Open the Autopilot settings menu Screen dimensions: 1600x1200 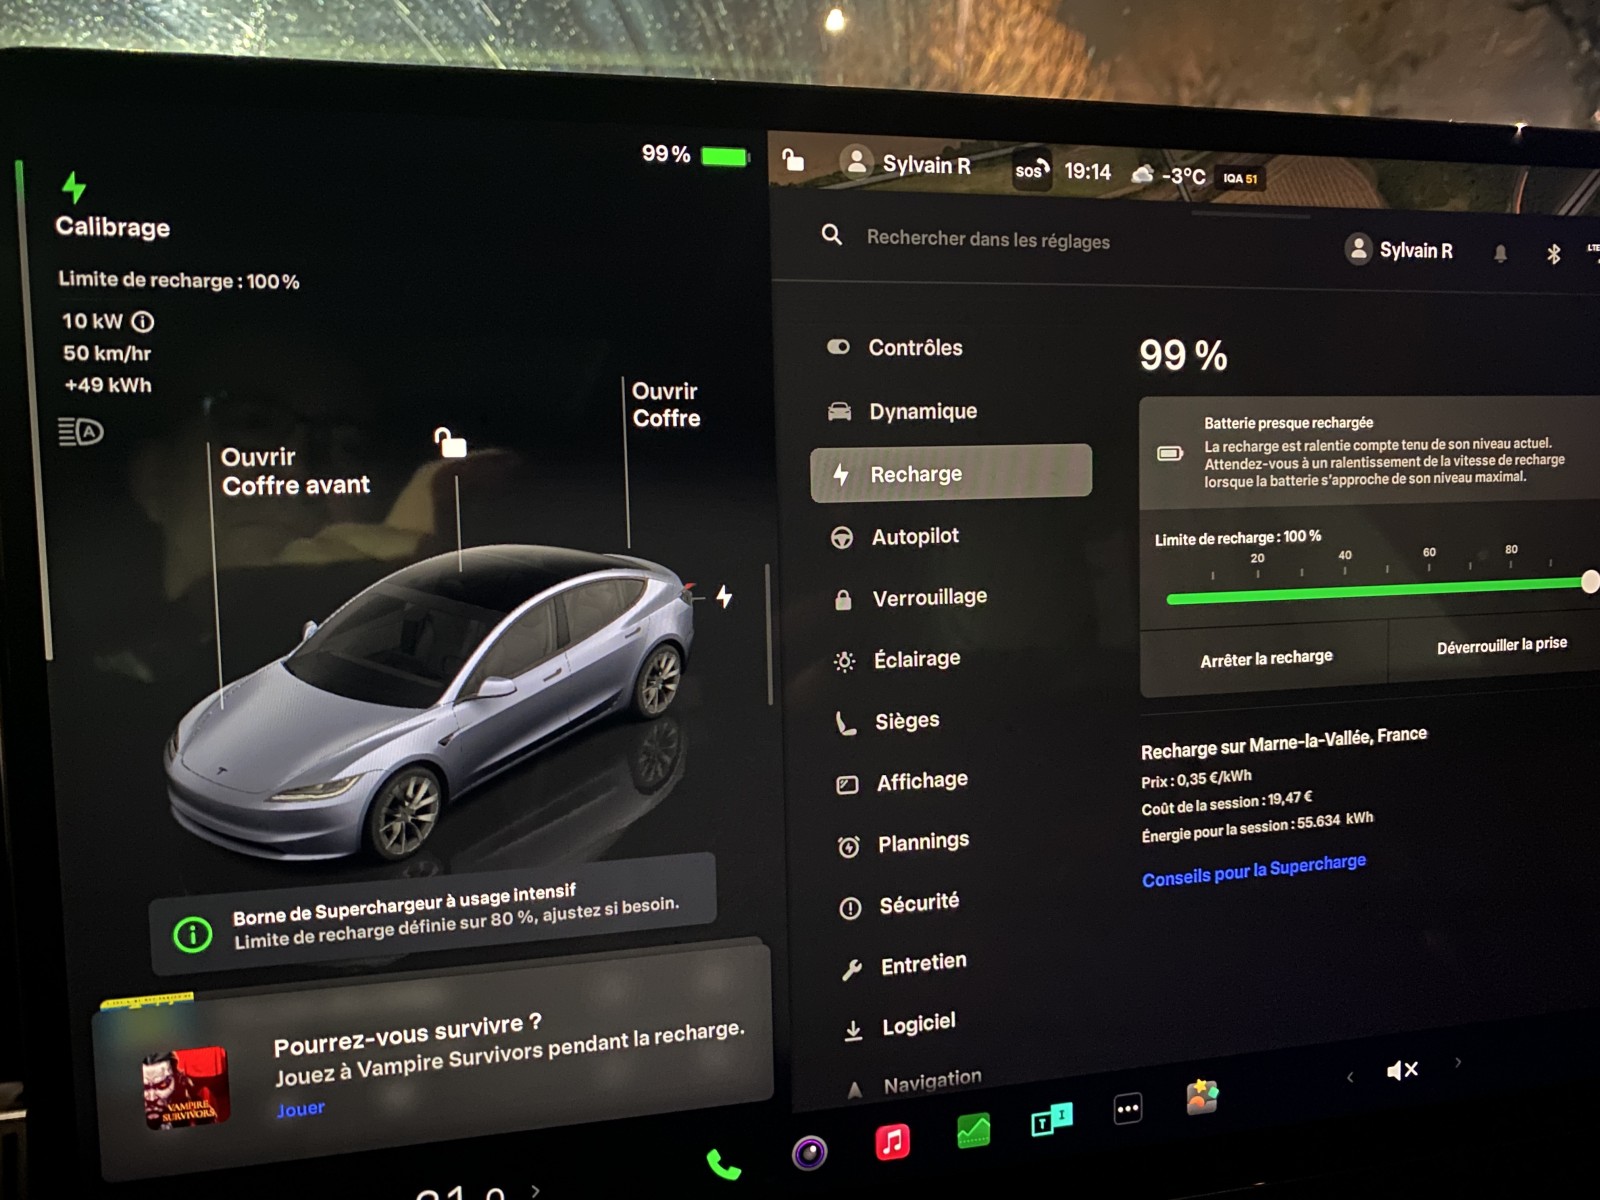[x=895, y=537]
